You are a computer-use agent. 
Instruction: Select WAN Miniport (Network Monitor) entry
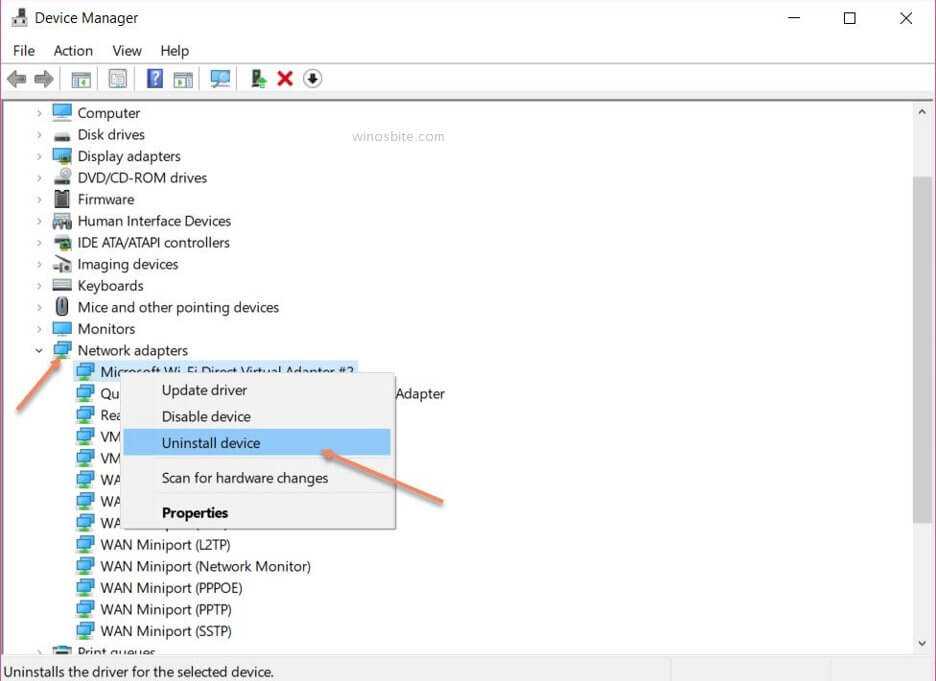coord(205,566)
